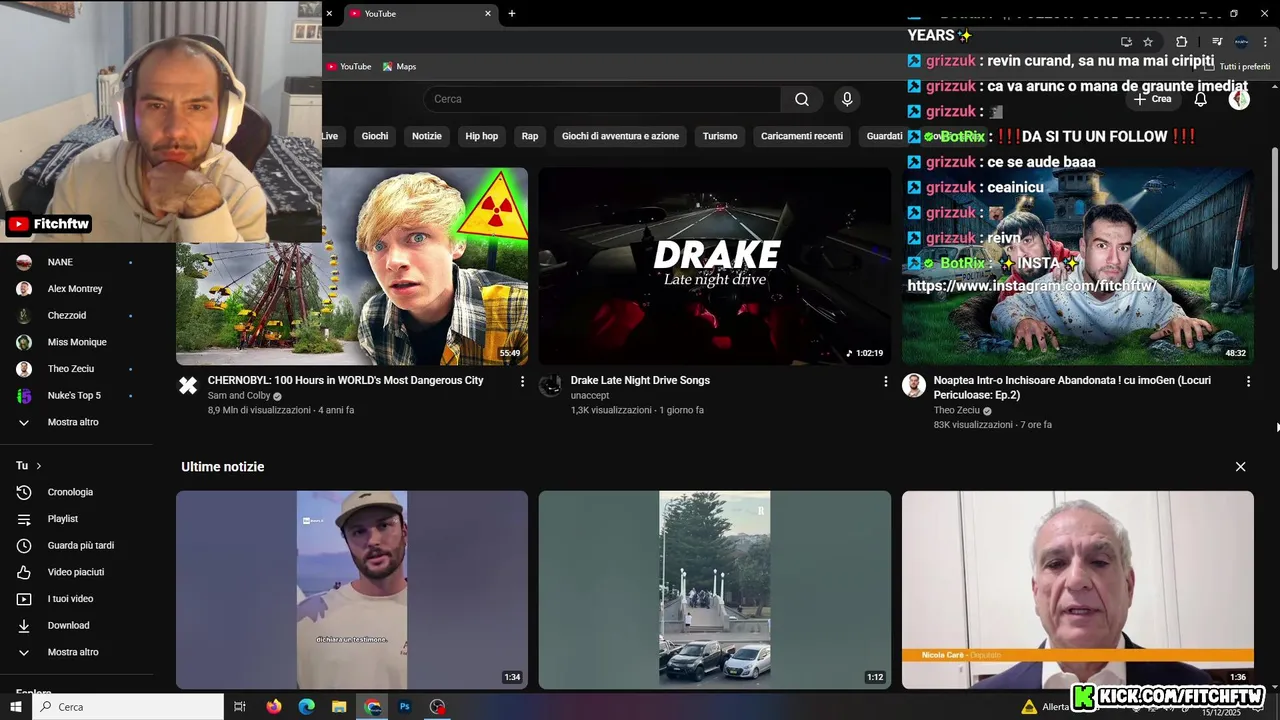The width and height of the screenshot is (1280, 720).
Task: Bookmark this page with the star icon
Action: [x=1148, y=42]
